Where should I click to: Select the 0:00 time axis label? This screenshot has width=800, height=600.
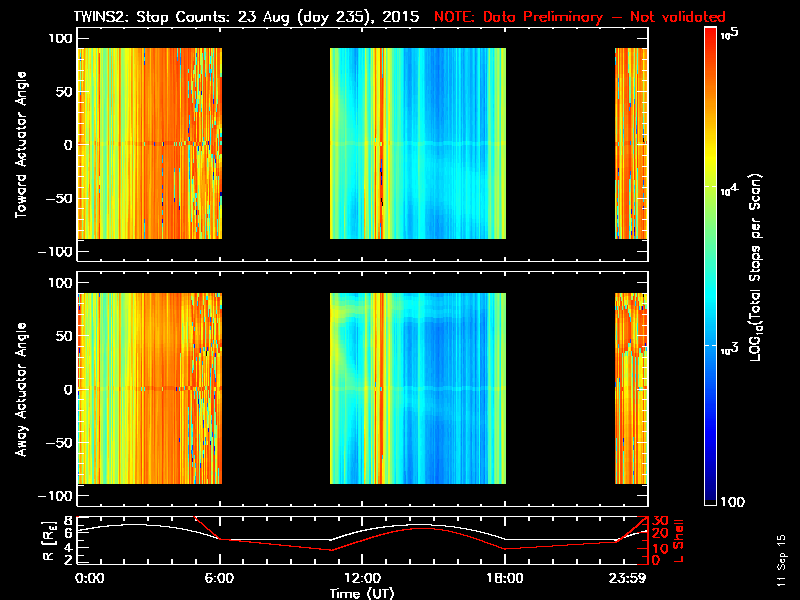(89, 579)
